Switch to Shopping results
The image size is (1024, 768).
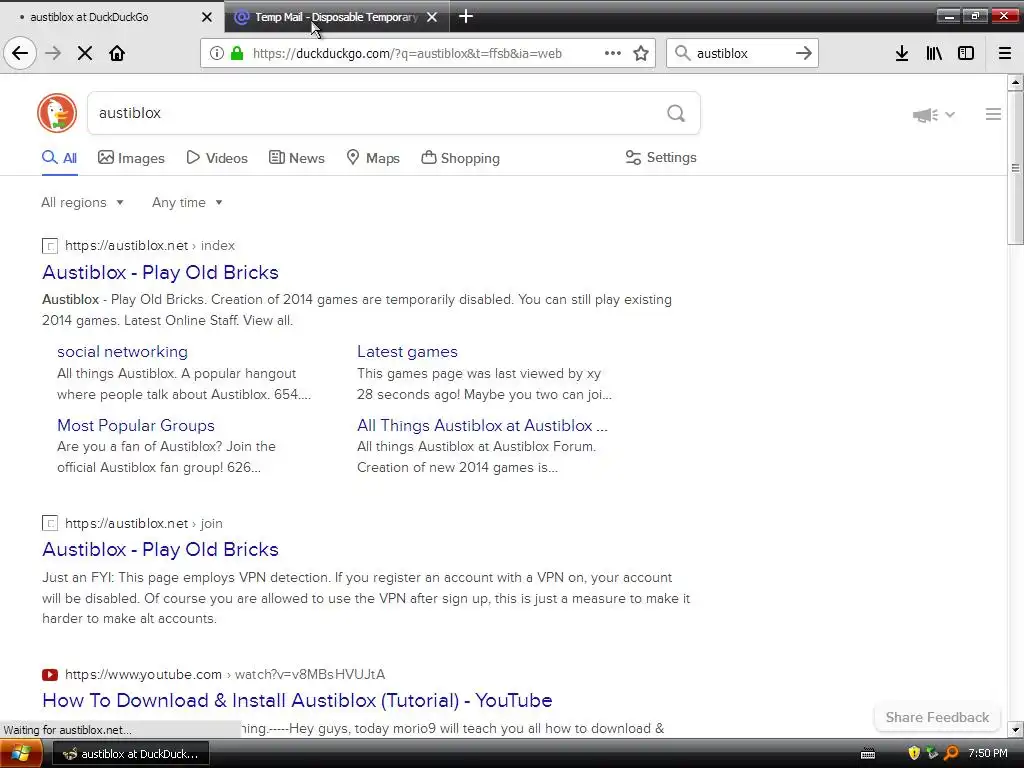(460, 158)
